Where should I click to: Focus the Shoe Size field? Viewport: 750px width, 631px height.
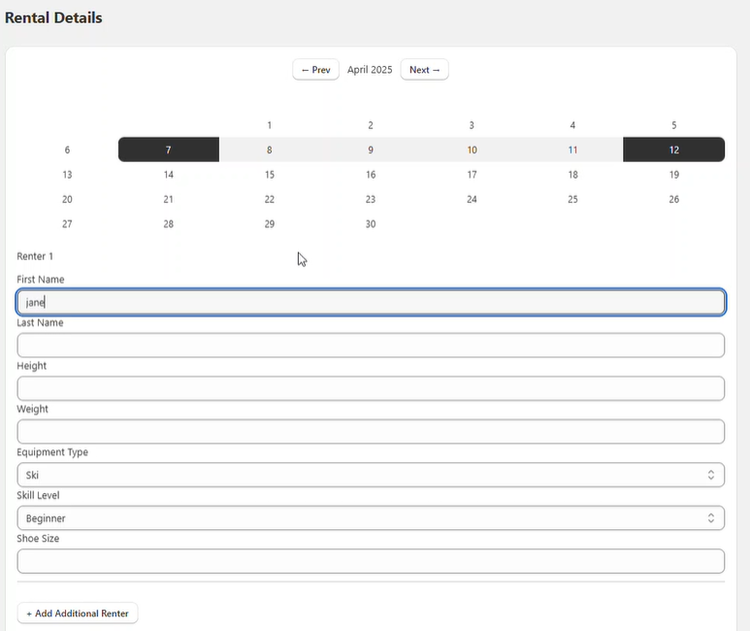point(370,561)
